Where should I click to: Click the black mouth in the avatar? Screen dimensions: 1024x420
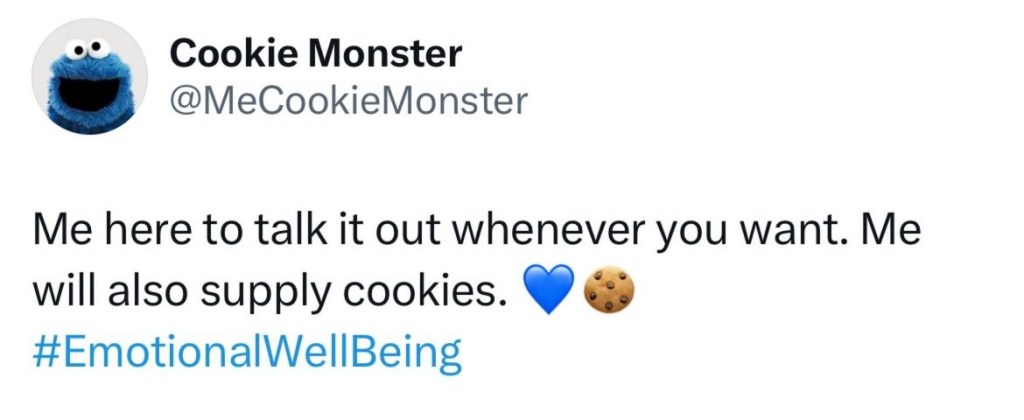pyautogui.click(x=90, y=93)
